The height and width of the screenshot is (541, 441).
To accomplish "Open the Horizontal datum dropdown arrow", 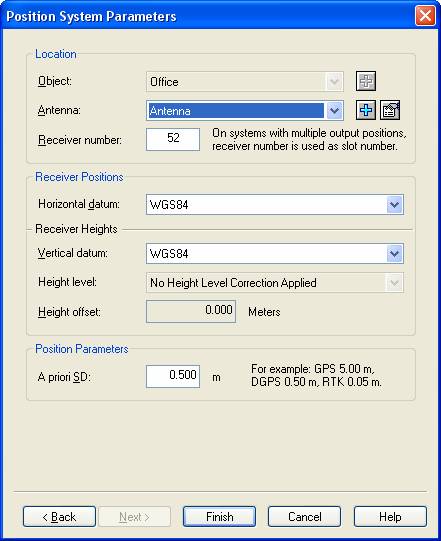I will click(x=394, y=205).
